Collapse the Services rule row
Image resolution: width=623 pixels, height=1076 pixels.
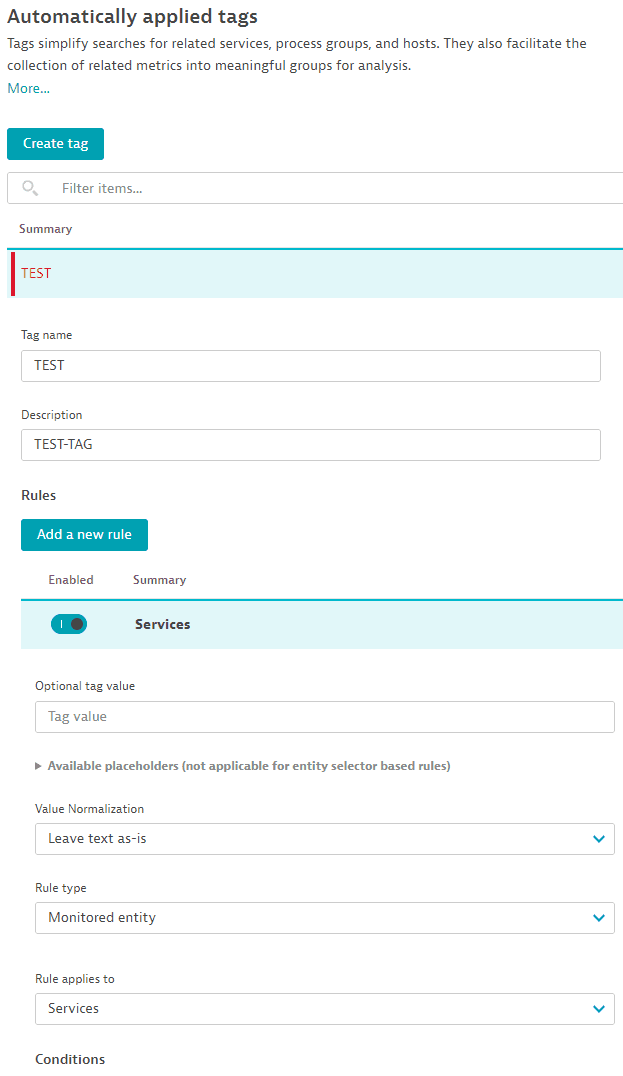click(322, 624)
